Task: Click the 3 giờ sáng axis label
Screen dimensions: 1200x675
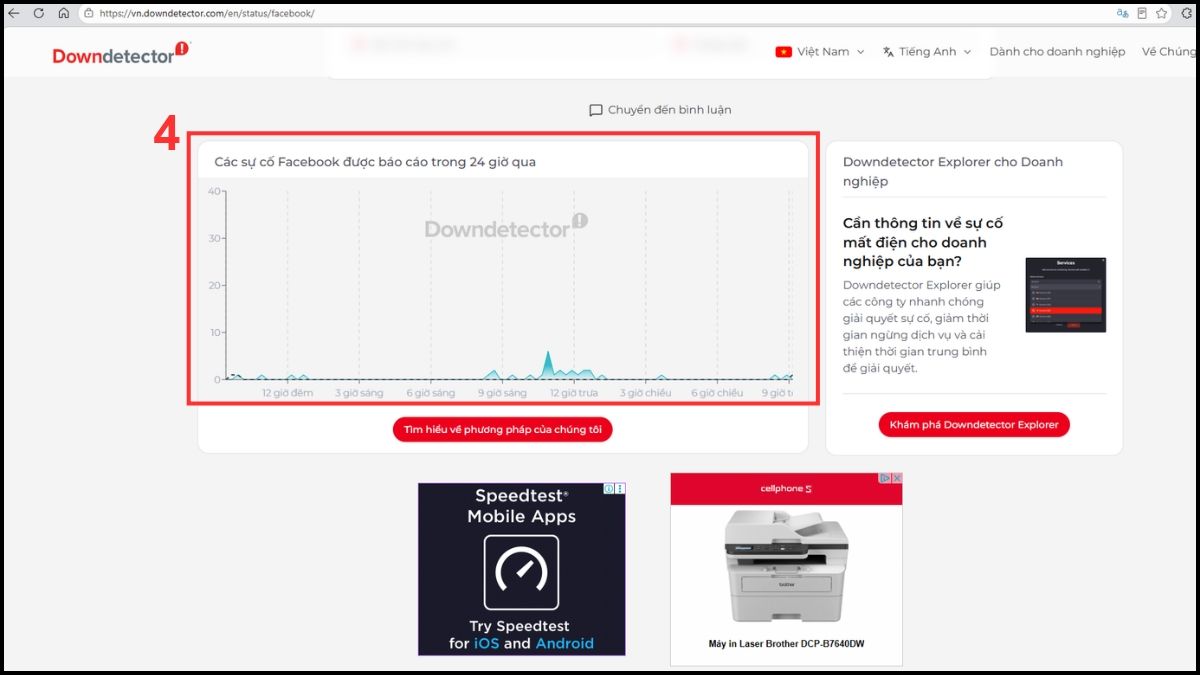Action: (359, 393)
